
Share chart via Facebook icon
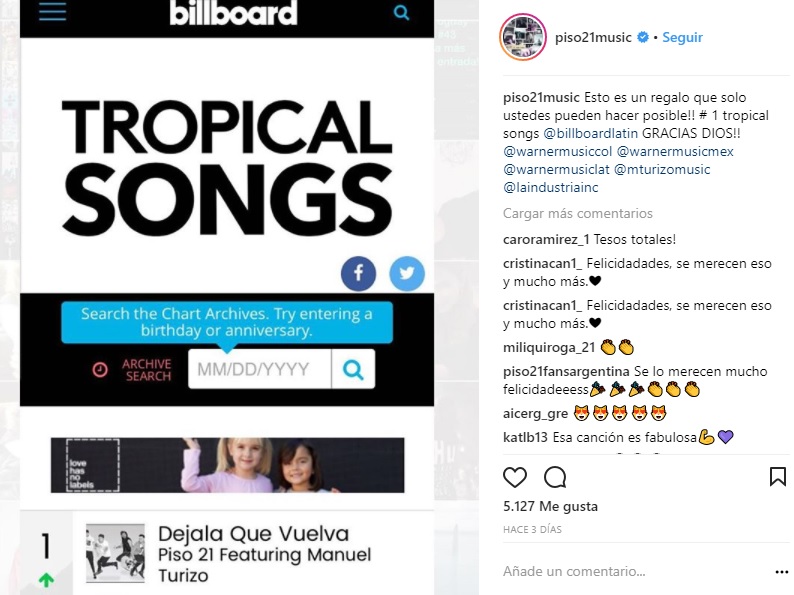pyautogui.click(x=358, y=273)
